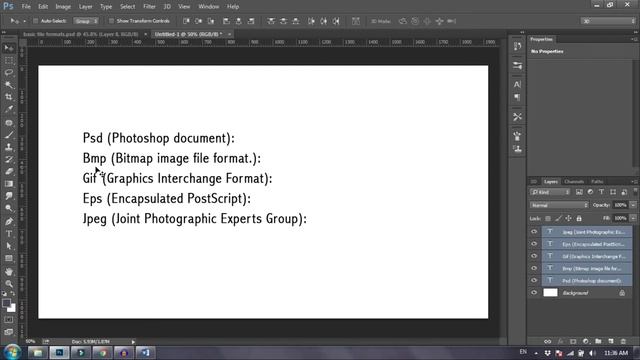This screenshot has height=360, width=640.
Task: Open the Layer menu
Action: pyautogui.click(x=85, y=7)
